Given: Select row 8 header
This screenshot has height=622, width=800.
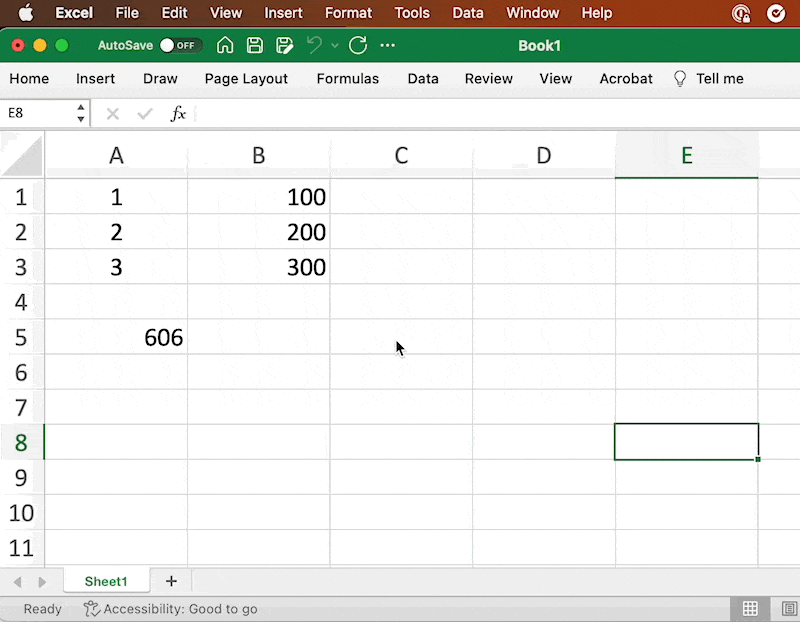Looking at the screenshot, I should (x=21, y=442).
